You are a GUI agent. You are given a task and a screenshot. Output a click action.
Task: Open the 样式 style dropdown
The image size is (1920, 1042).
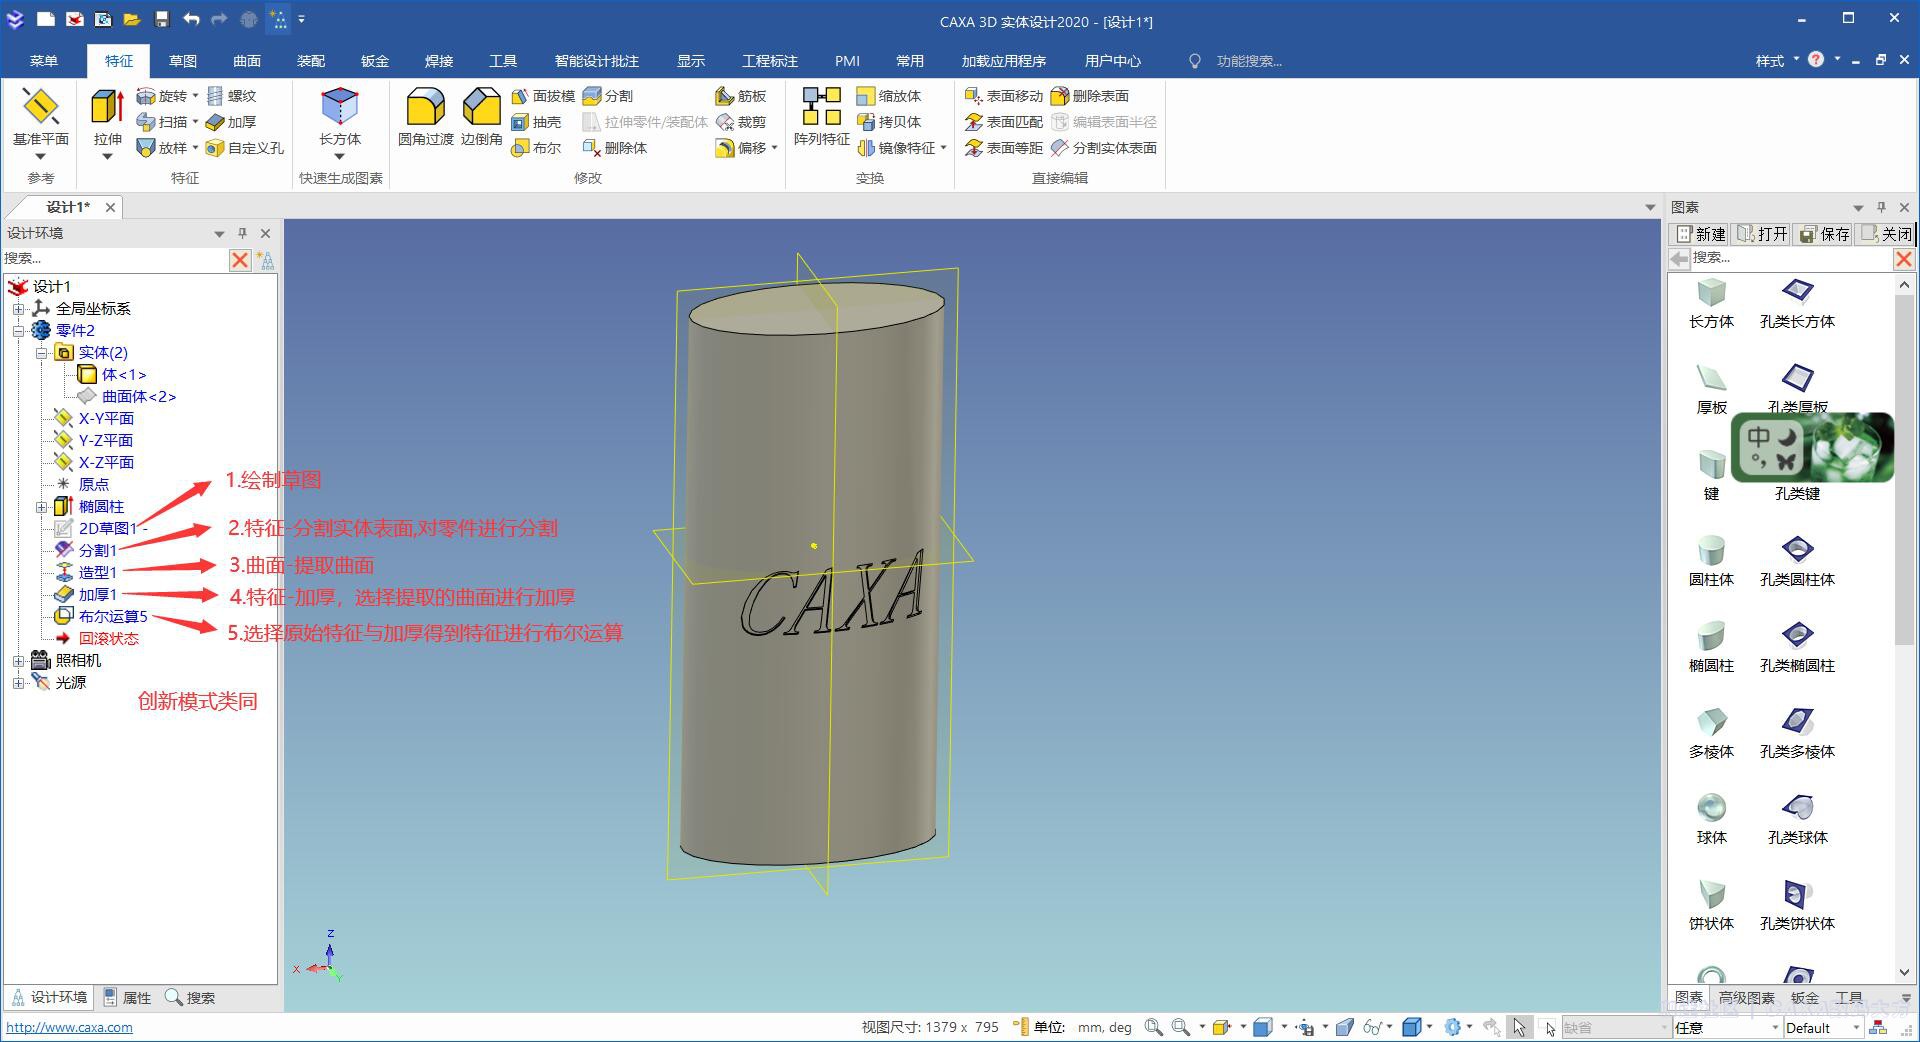[x=1777, y=61]
